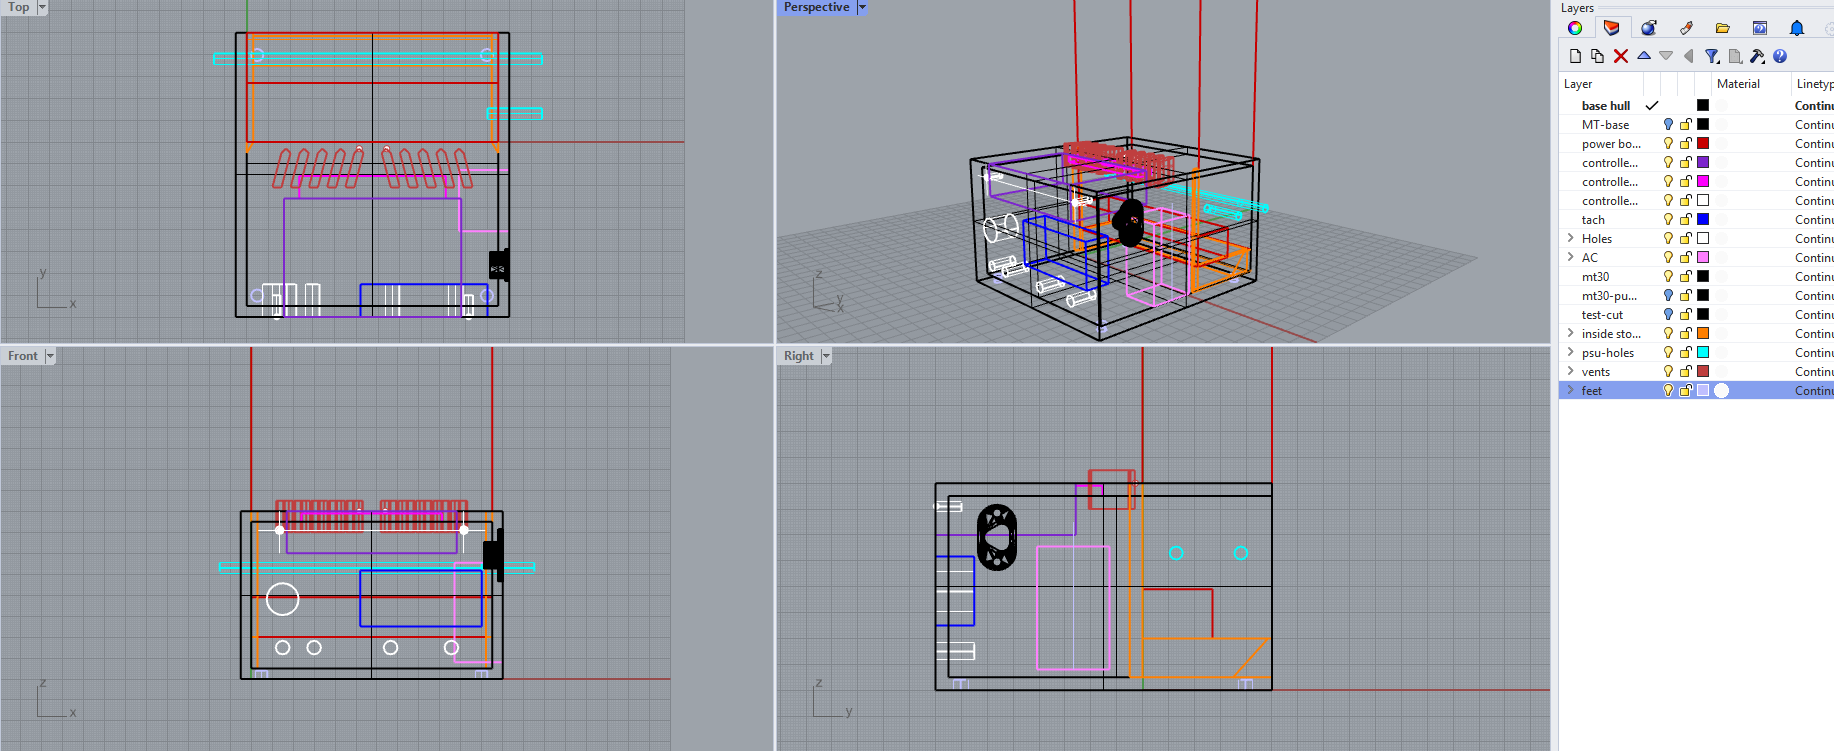This screenshot has height=751, width=1834.
Task: Open the layers panel Help question icon
Action: [x=1780, y=56]
